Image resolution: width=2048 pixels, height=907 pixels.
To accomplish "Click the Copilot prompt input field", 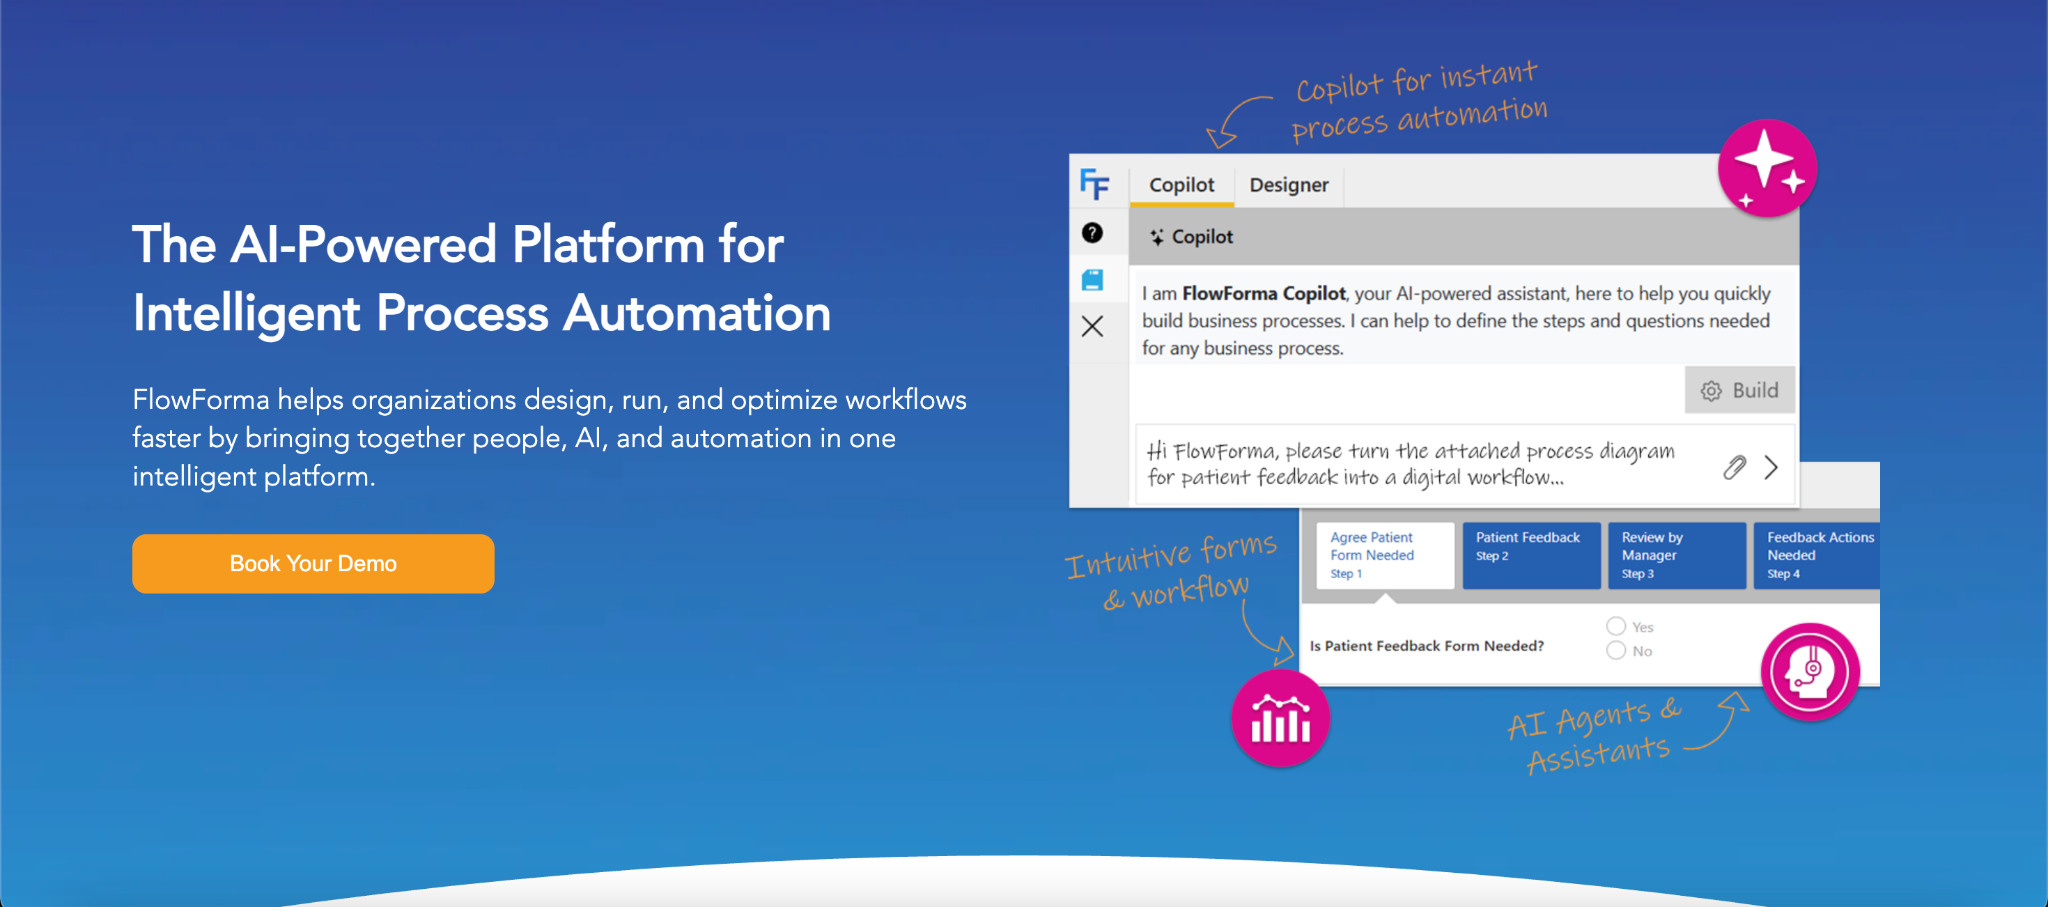I will click(1466, 465).
